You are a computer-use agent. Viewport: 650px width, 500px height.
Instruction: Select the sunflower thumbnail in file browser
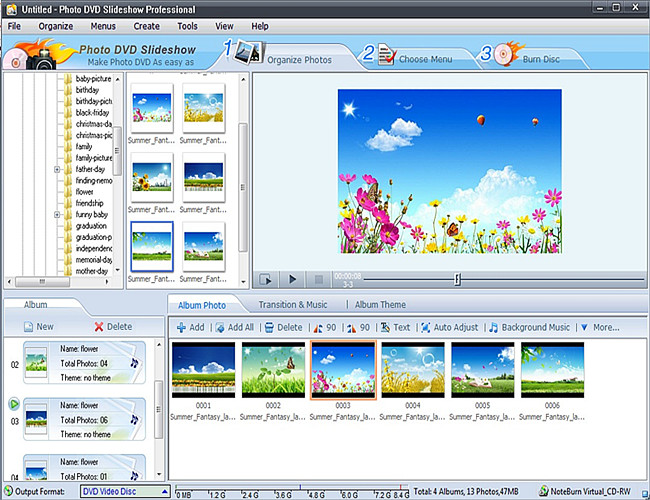(152, 177)
